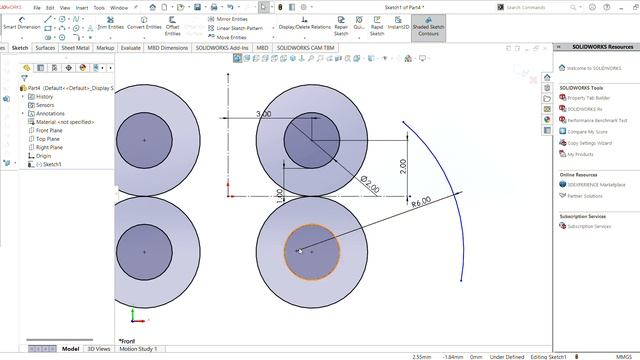Toggle Shaded Sketch Contours
Viewport: 640px width, 360px height.
pos(428,27)
